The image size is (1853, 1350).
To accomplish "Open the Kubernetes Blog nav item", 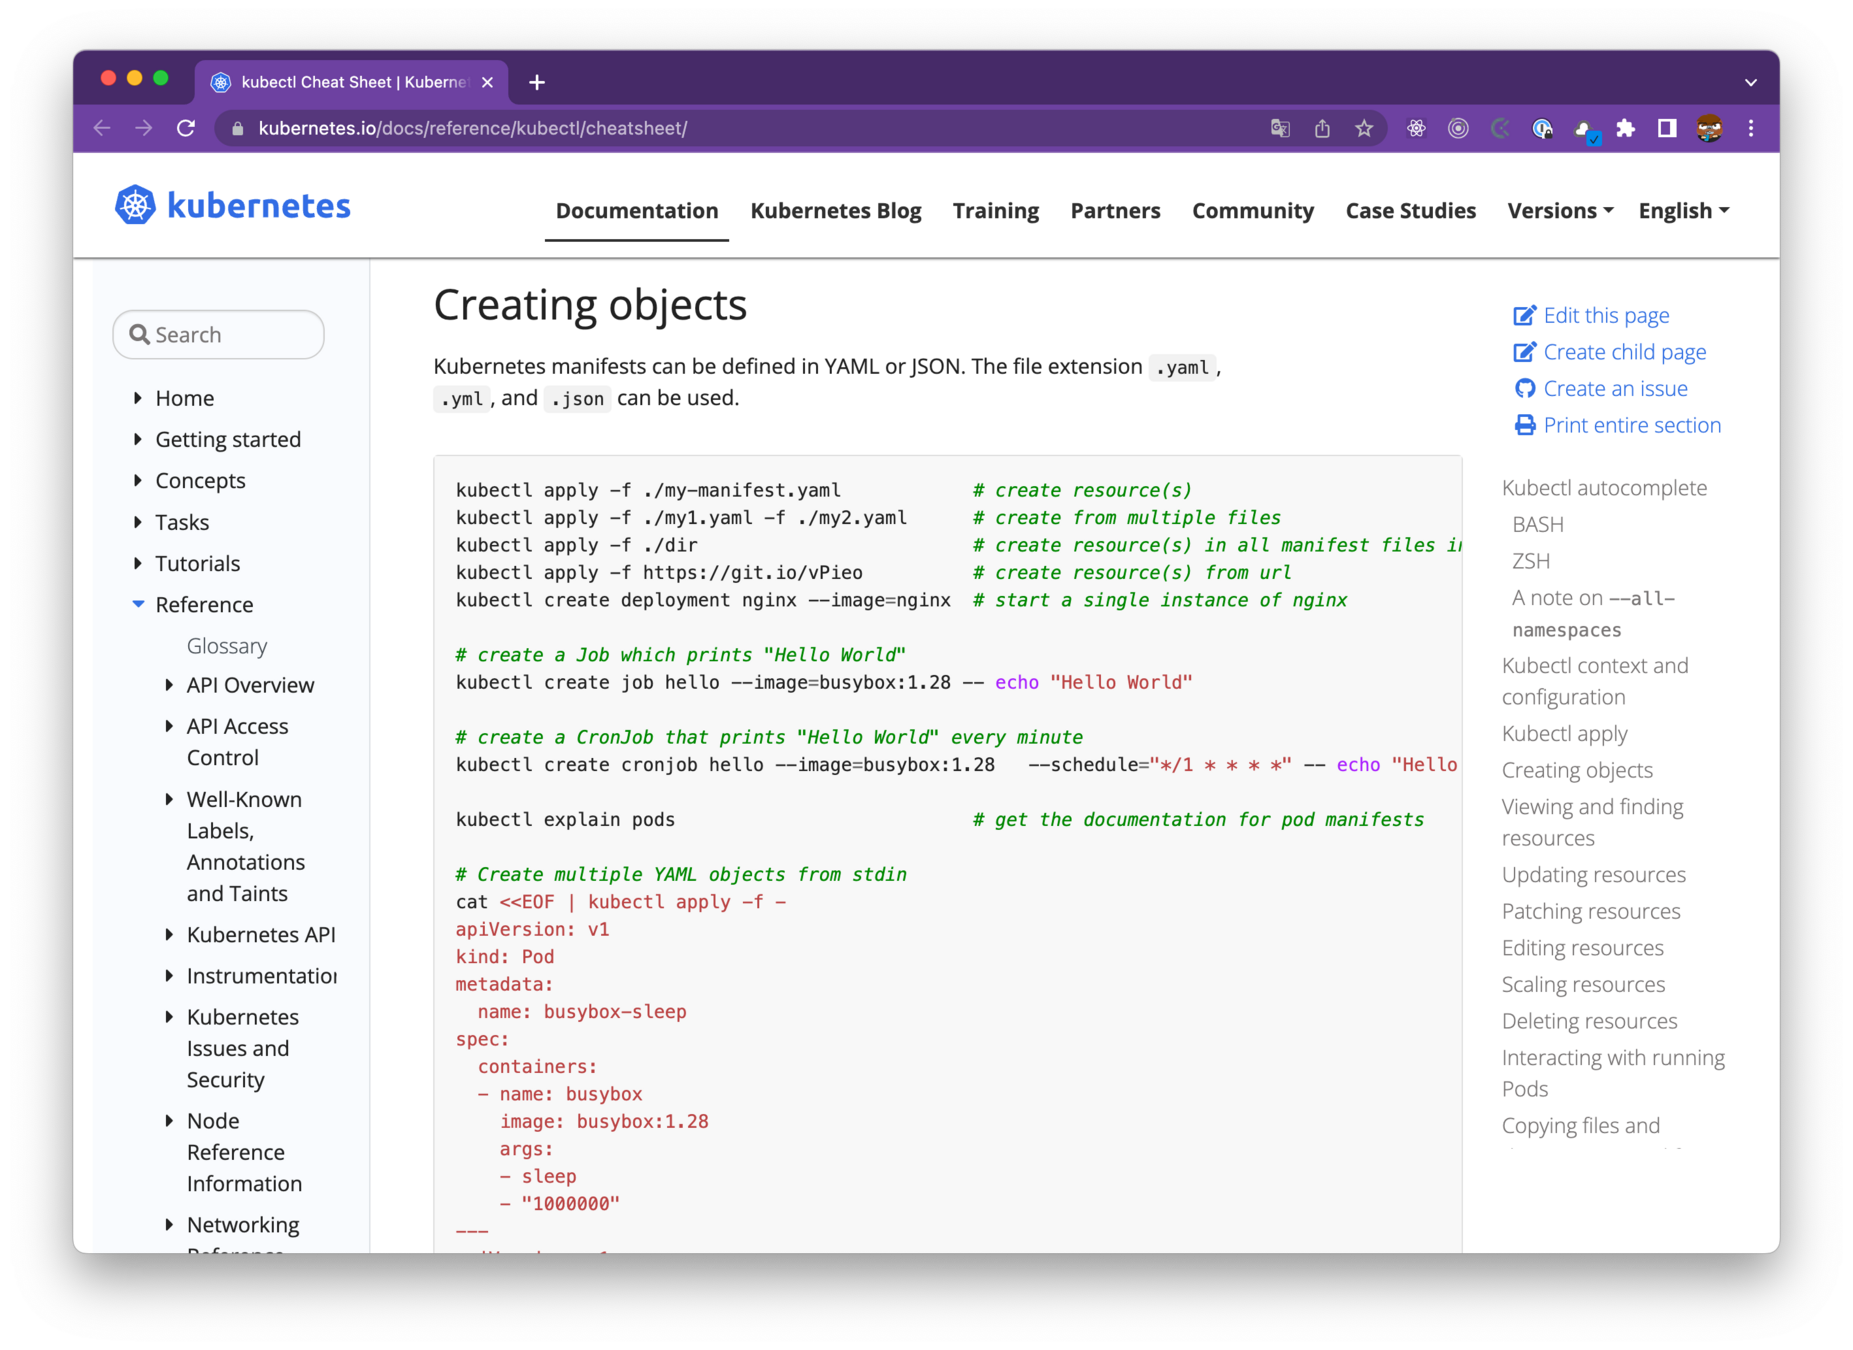I will [x=836, y=210].
